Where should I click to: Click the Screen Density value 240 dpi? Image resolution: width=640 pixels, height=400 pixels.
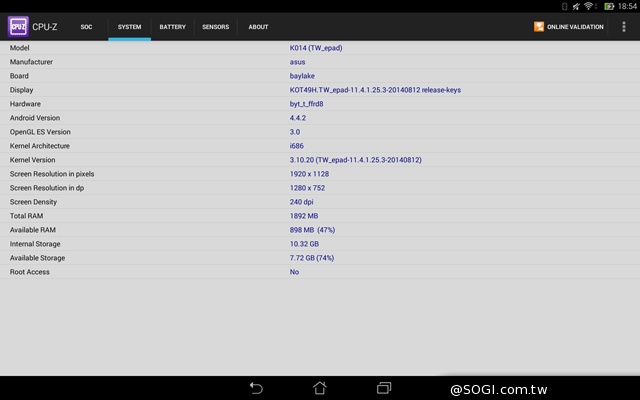click(302, 202)
